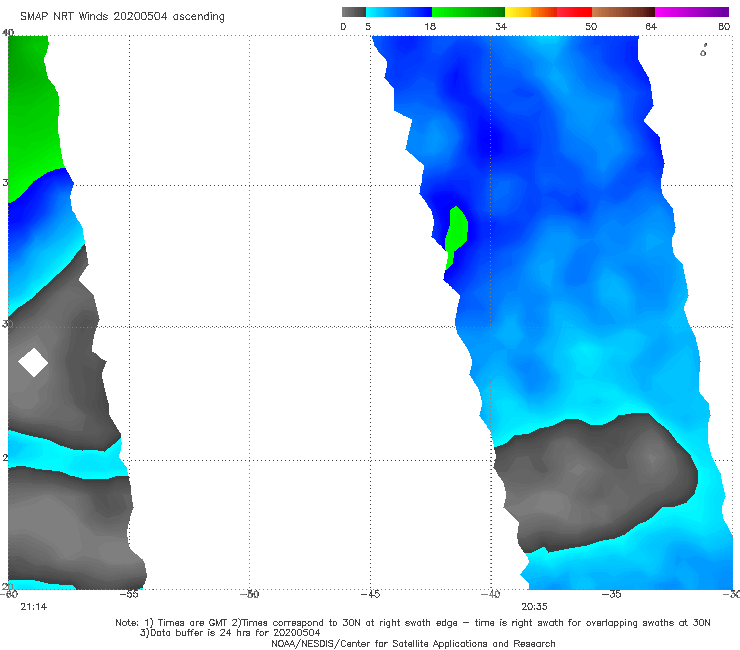Click the green segment of the color bar
740x650 pixels.
tap(468, 12)
